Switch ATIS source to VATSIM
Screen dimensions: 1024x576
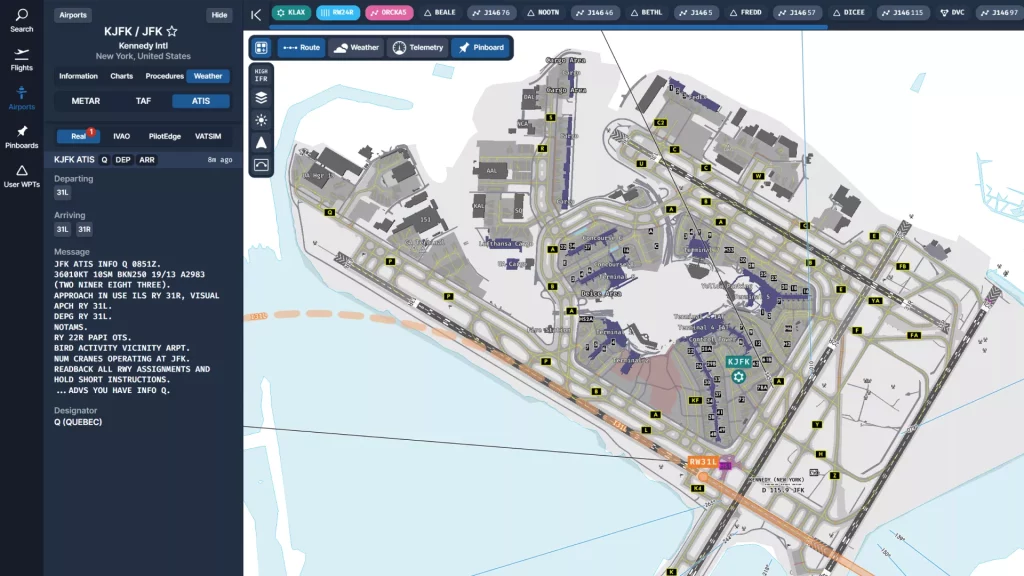pyautogui.click(x=208, y=136)
